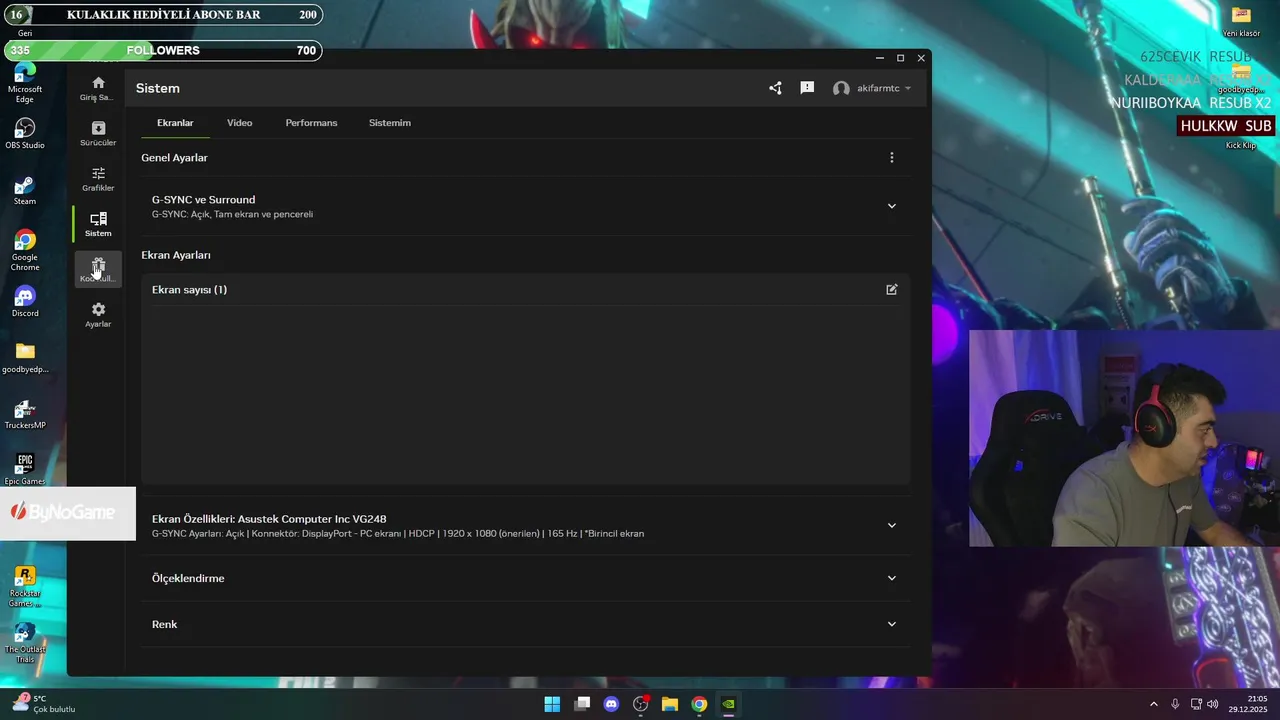Show hidden system tray icons

[1153, 704]
